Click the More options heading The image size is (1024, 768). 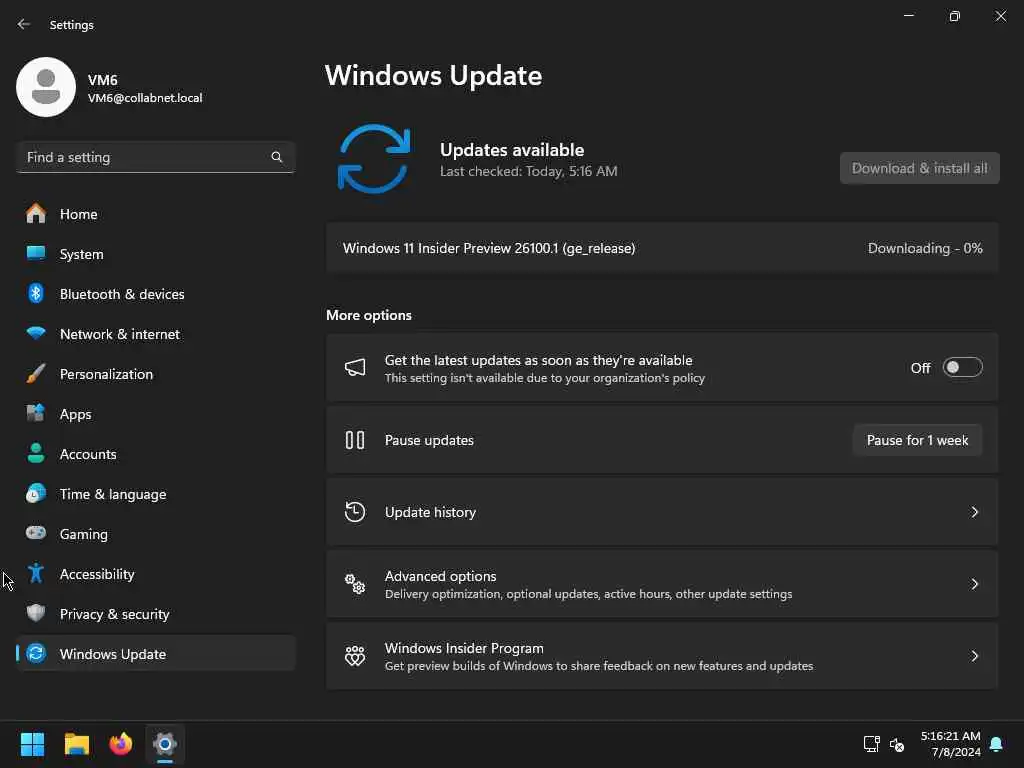click(369, 315)
